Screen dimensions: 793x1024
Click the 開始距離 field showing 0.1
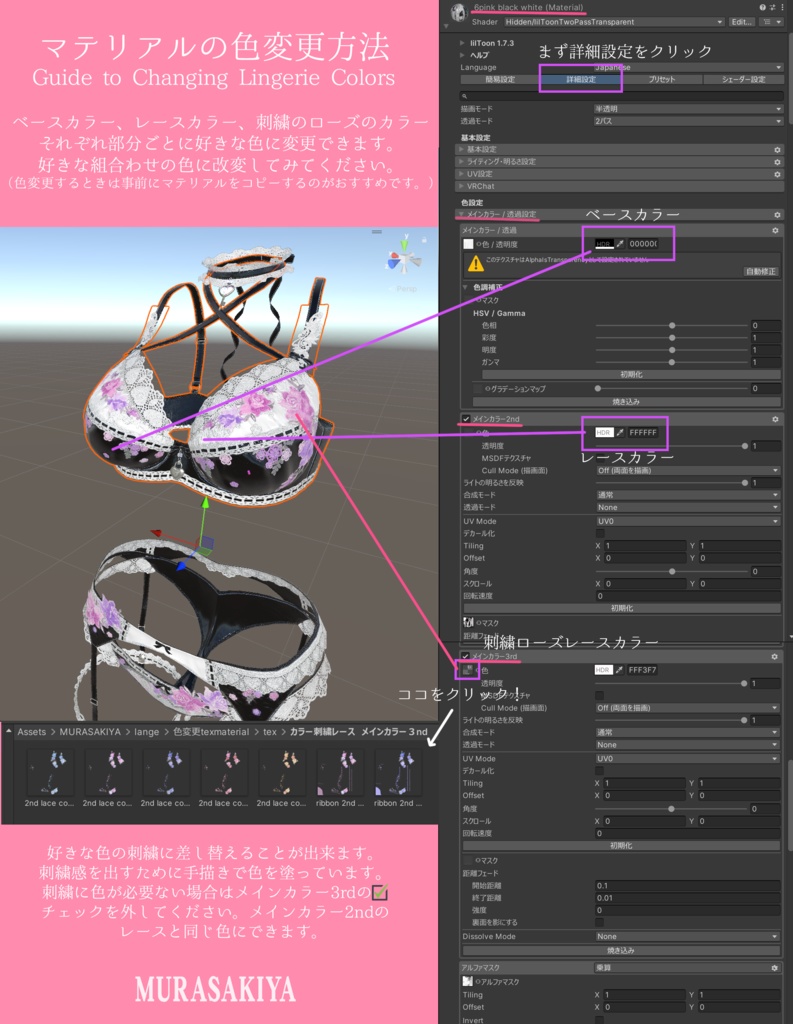tap(687, 886)
